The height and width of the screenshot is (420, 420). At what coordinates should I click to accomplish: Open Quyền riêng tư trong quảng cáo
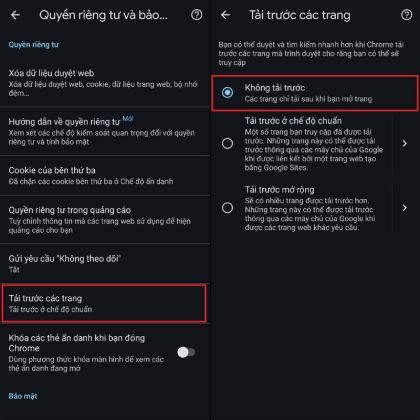(x=105, y=219)
